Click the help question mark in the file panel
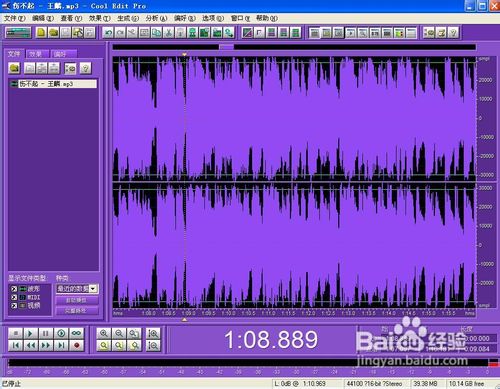The height and width of the screenshot is (389, 500). 86,68
